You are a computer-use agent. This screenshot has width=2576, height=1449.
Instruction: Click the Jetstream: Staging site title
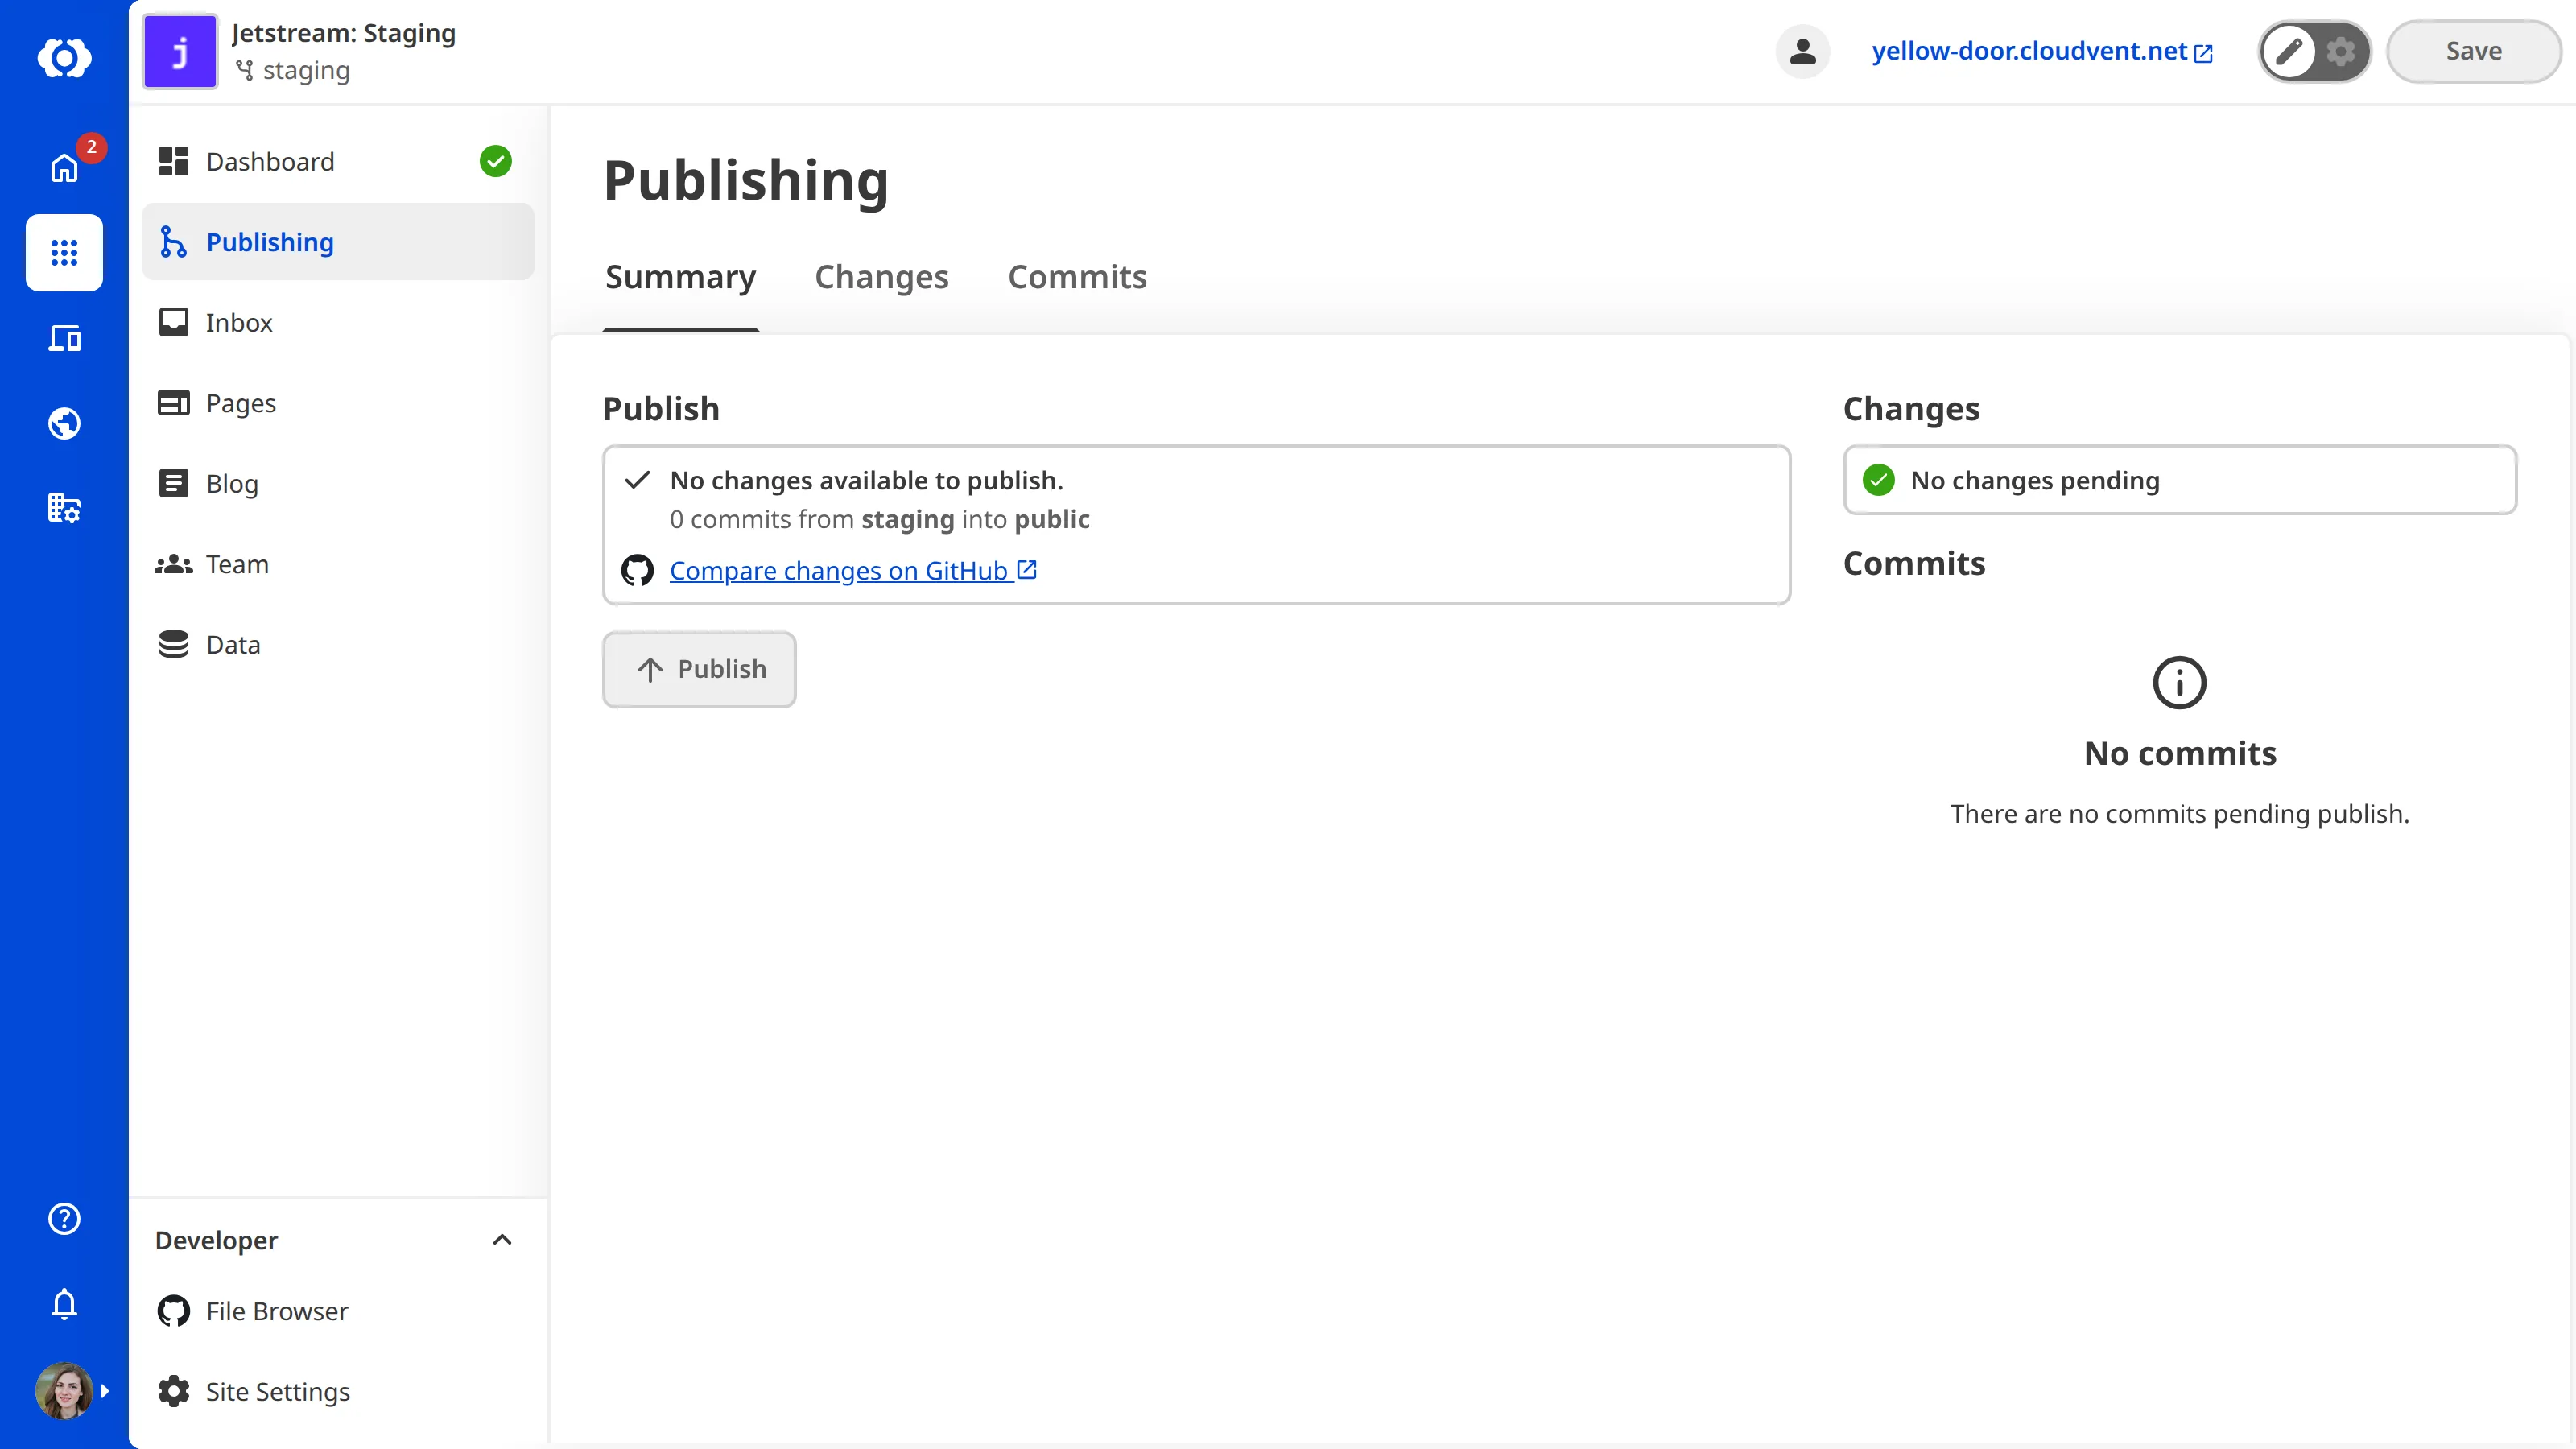click(343, 33)
